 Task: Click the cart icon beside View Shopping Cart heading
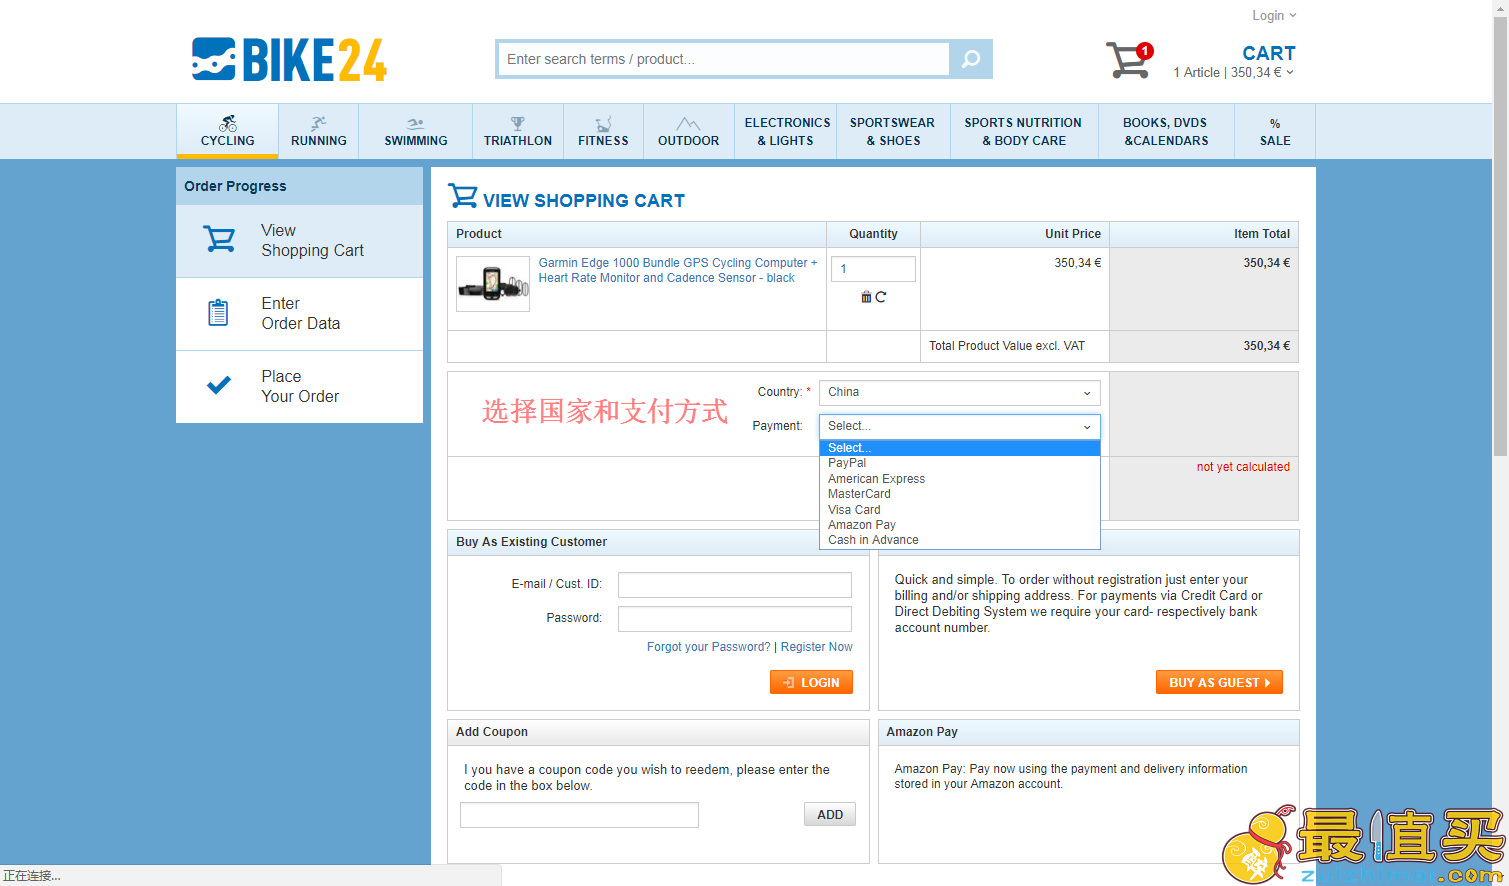tap(462, 196)
